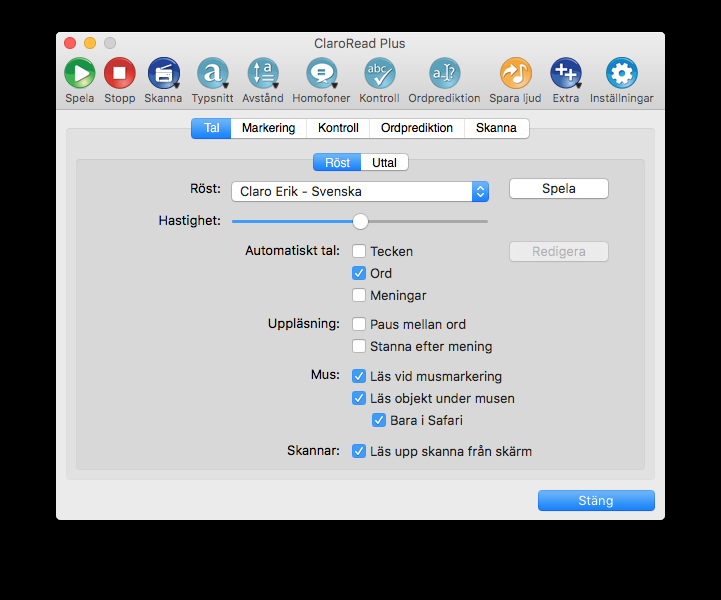
Task: Open the Inställningar gear icon
Action: pos(622,73)
